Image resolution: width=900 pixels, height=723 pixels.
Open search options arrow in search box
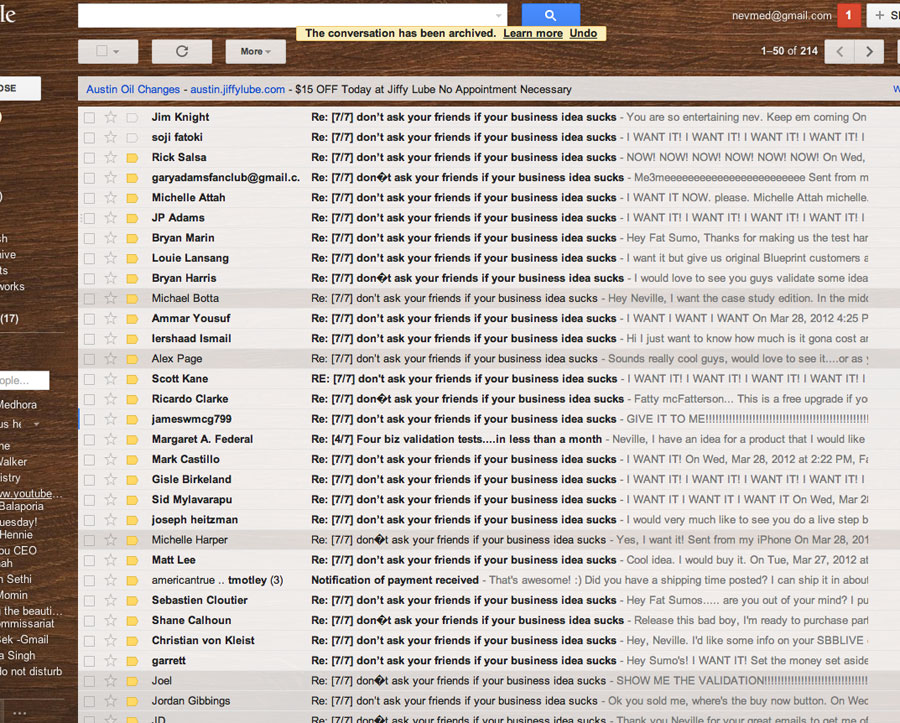(x=499, y=16)
